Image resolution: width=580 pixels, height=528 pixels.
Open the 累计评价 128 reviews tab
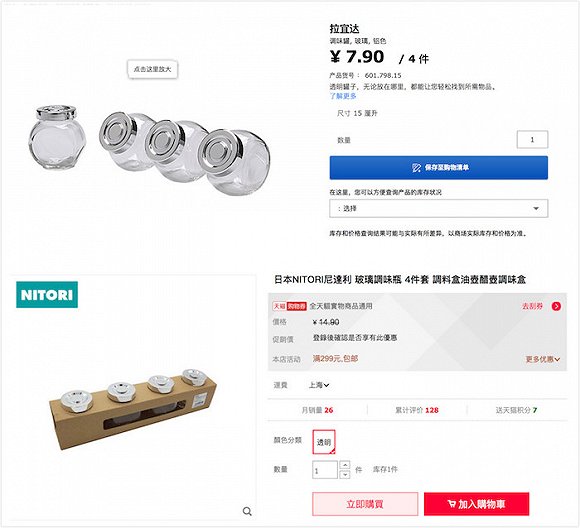pyautogui.click(x=417, y=410)
